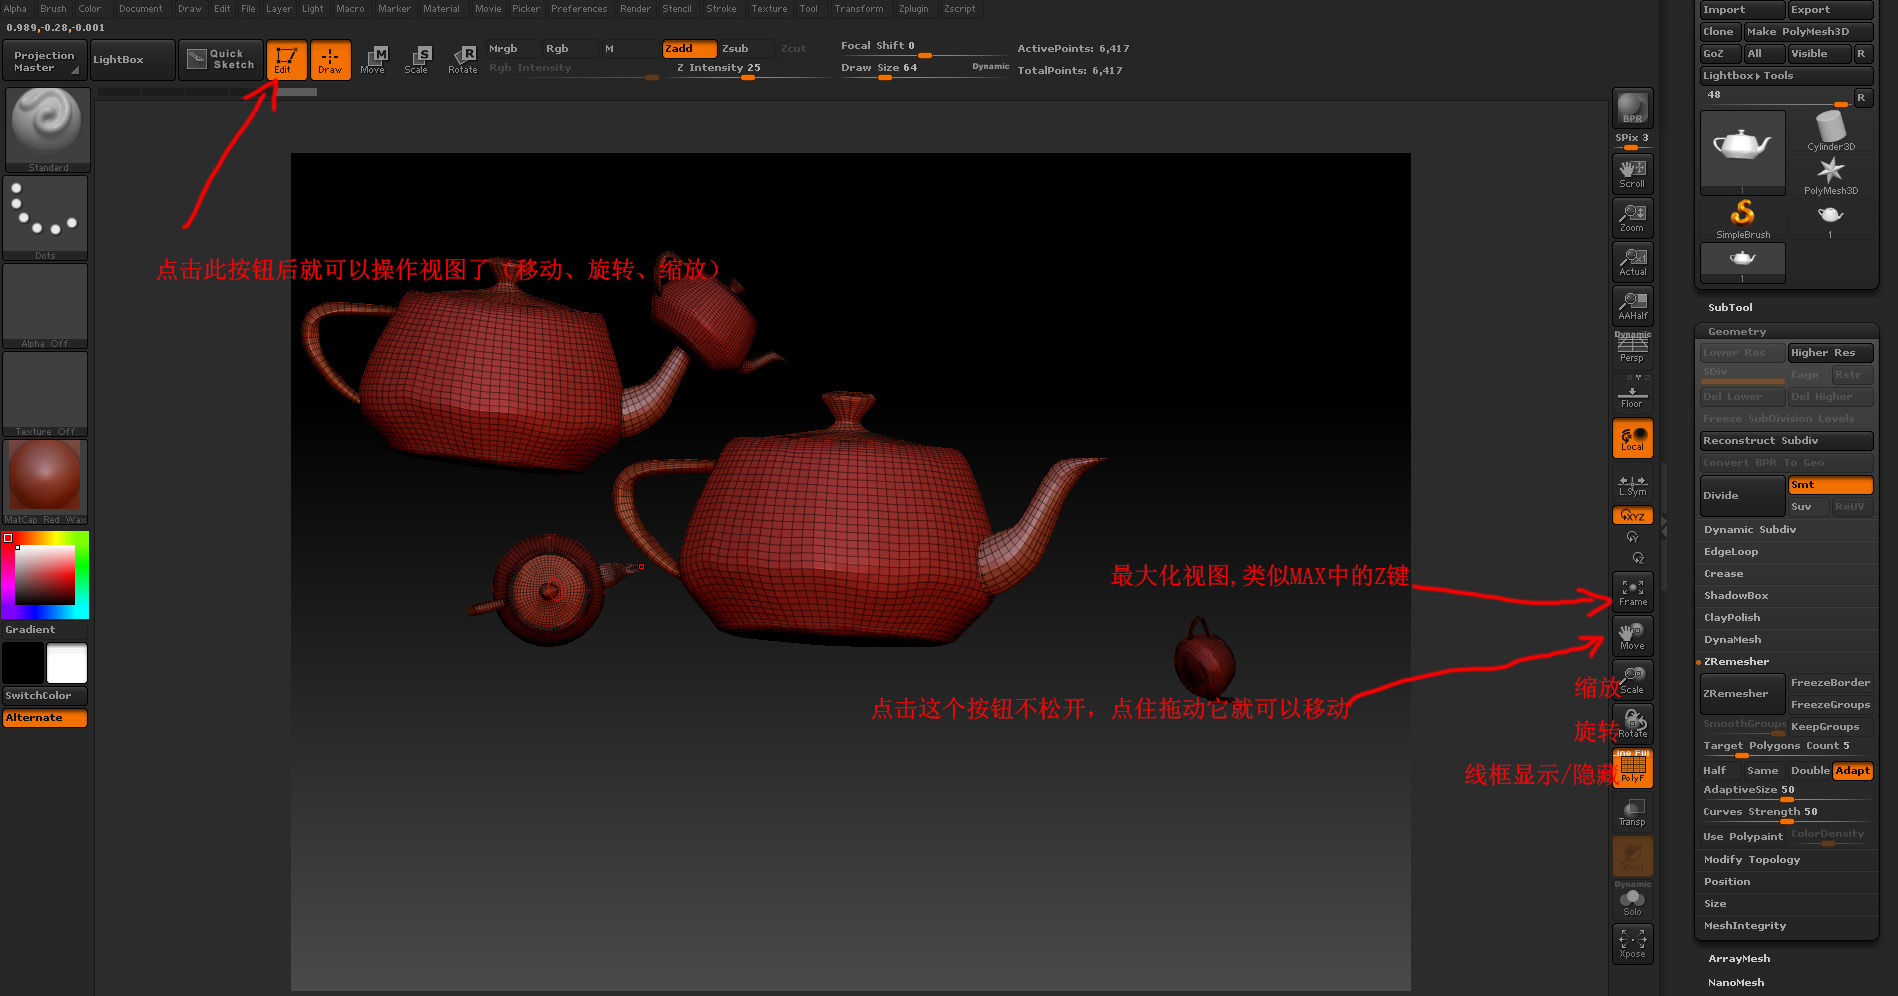Enable Edit mode button in top shelf
The height and width of the screenshot is (996, 1898).
pos(286,60)
